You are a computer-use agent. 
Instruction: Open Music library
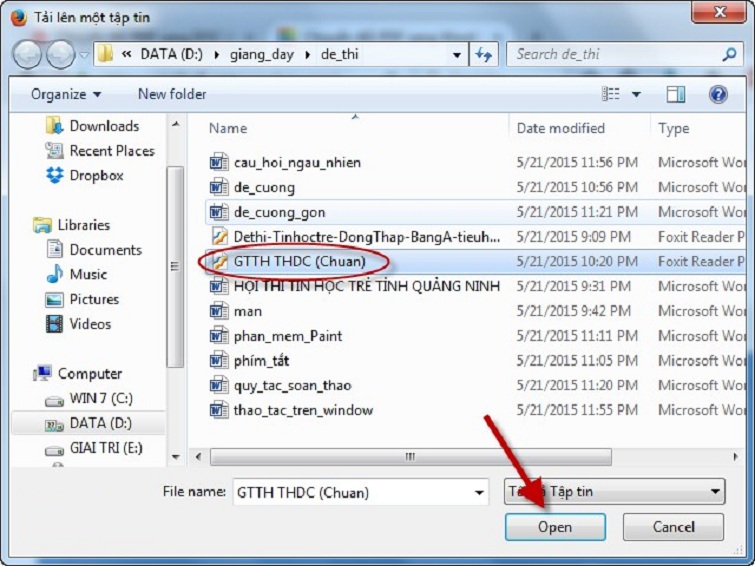pos(77,274)
